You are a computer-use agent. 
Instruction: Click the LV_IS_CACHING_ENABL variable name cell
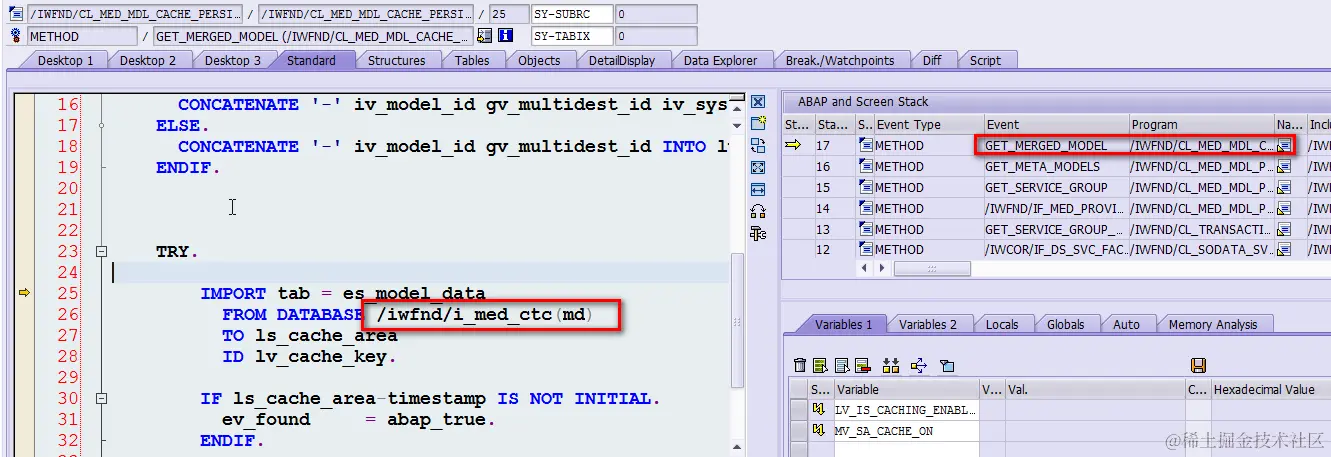pos(906,410)
